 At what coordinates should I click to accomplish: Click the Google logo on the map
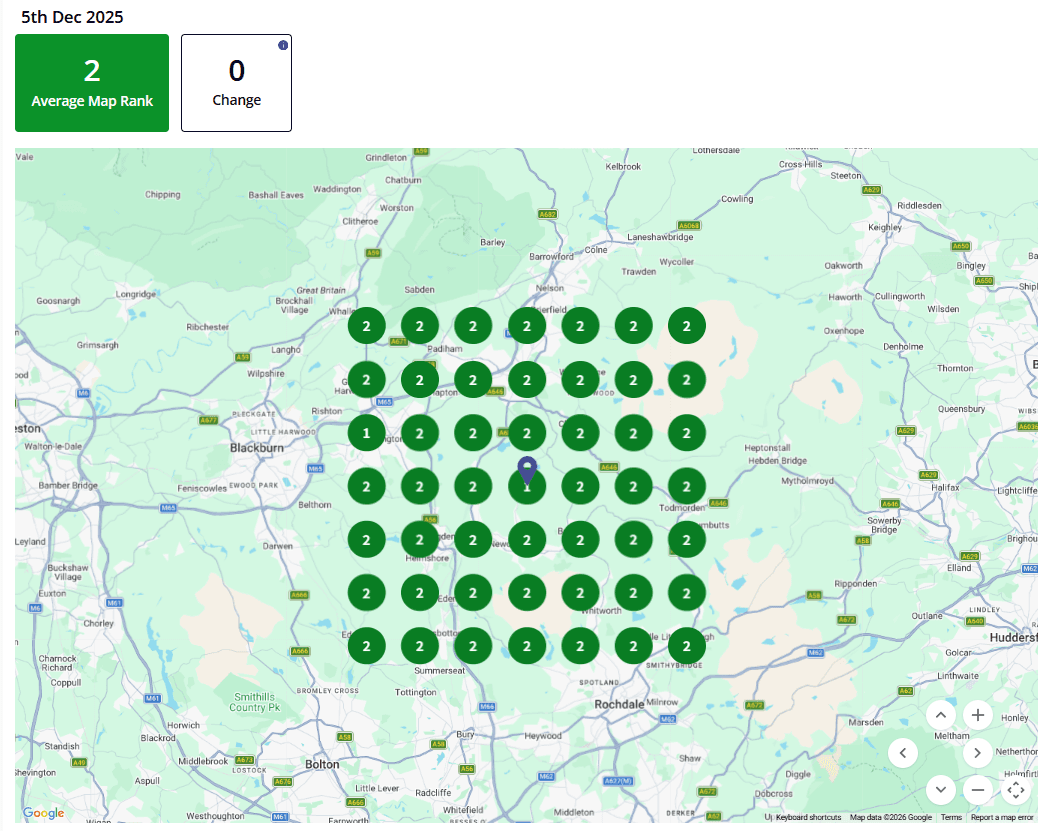pyautogui.click(x=43, y=814)
